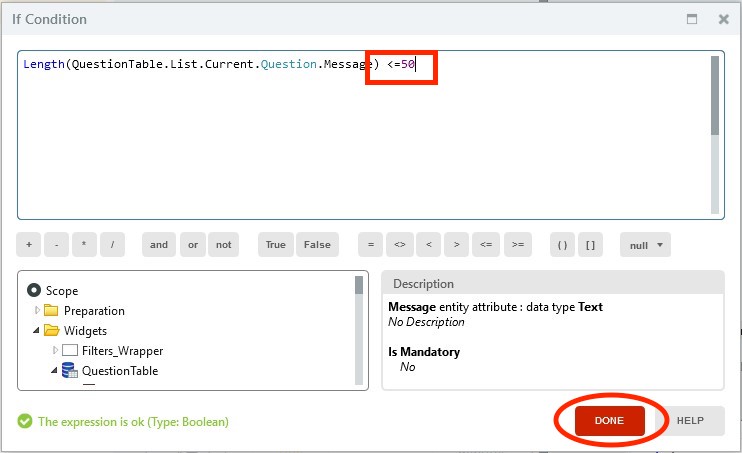Viewport: 742px width, 453px height.
Task: Close the If Condition dialog
Action: (x=724, y=19)
